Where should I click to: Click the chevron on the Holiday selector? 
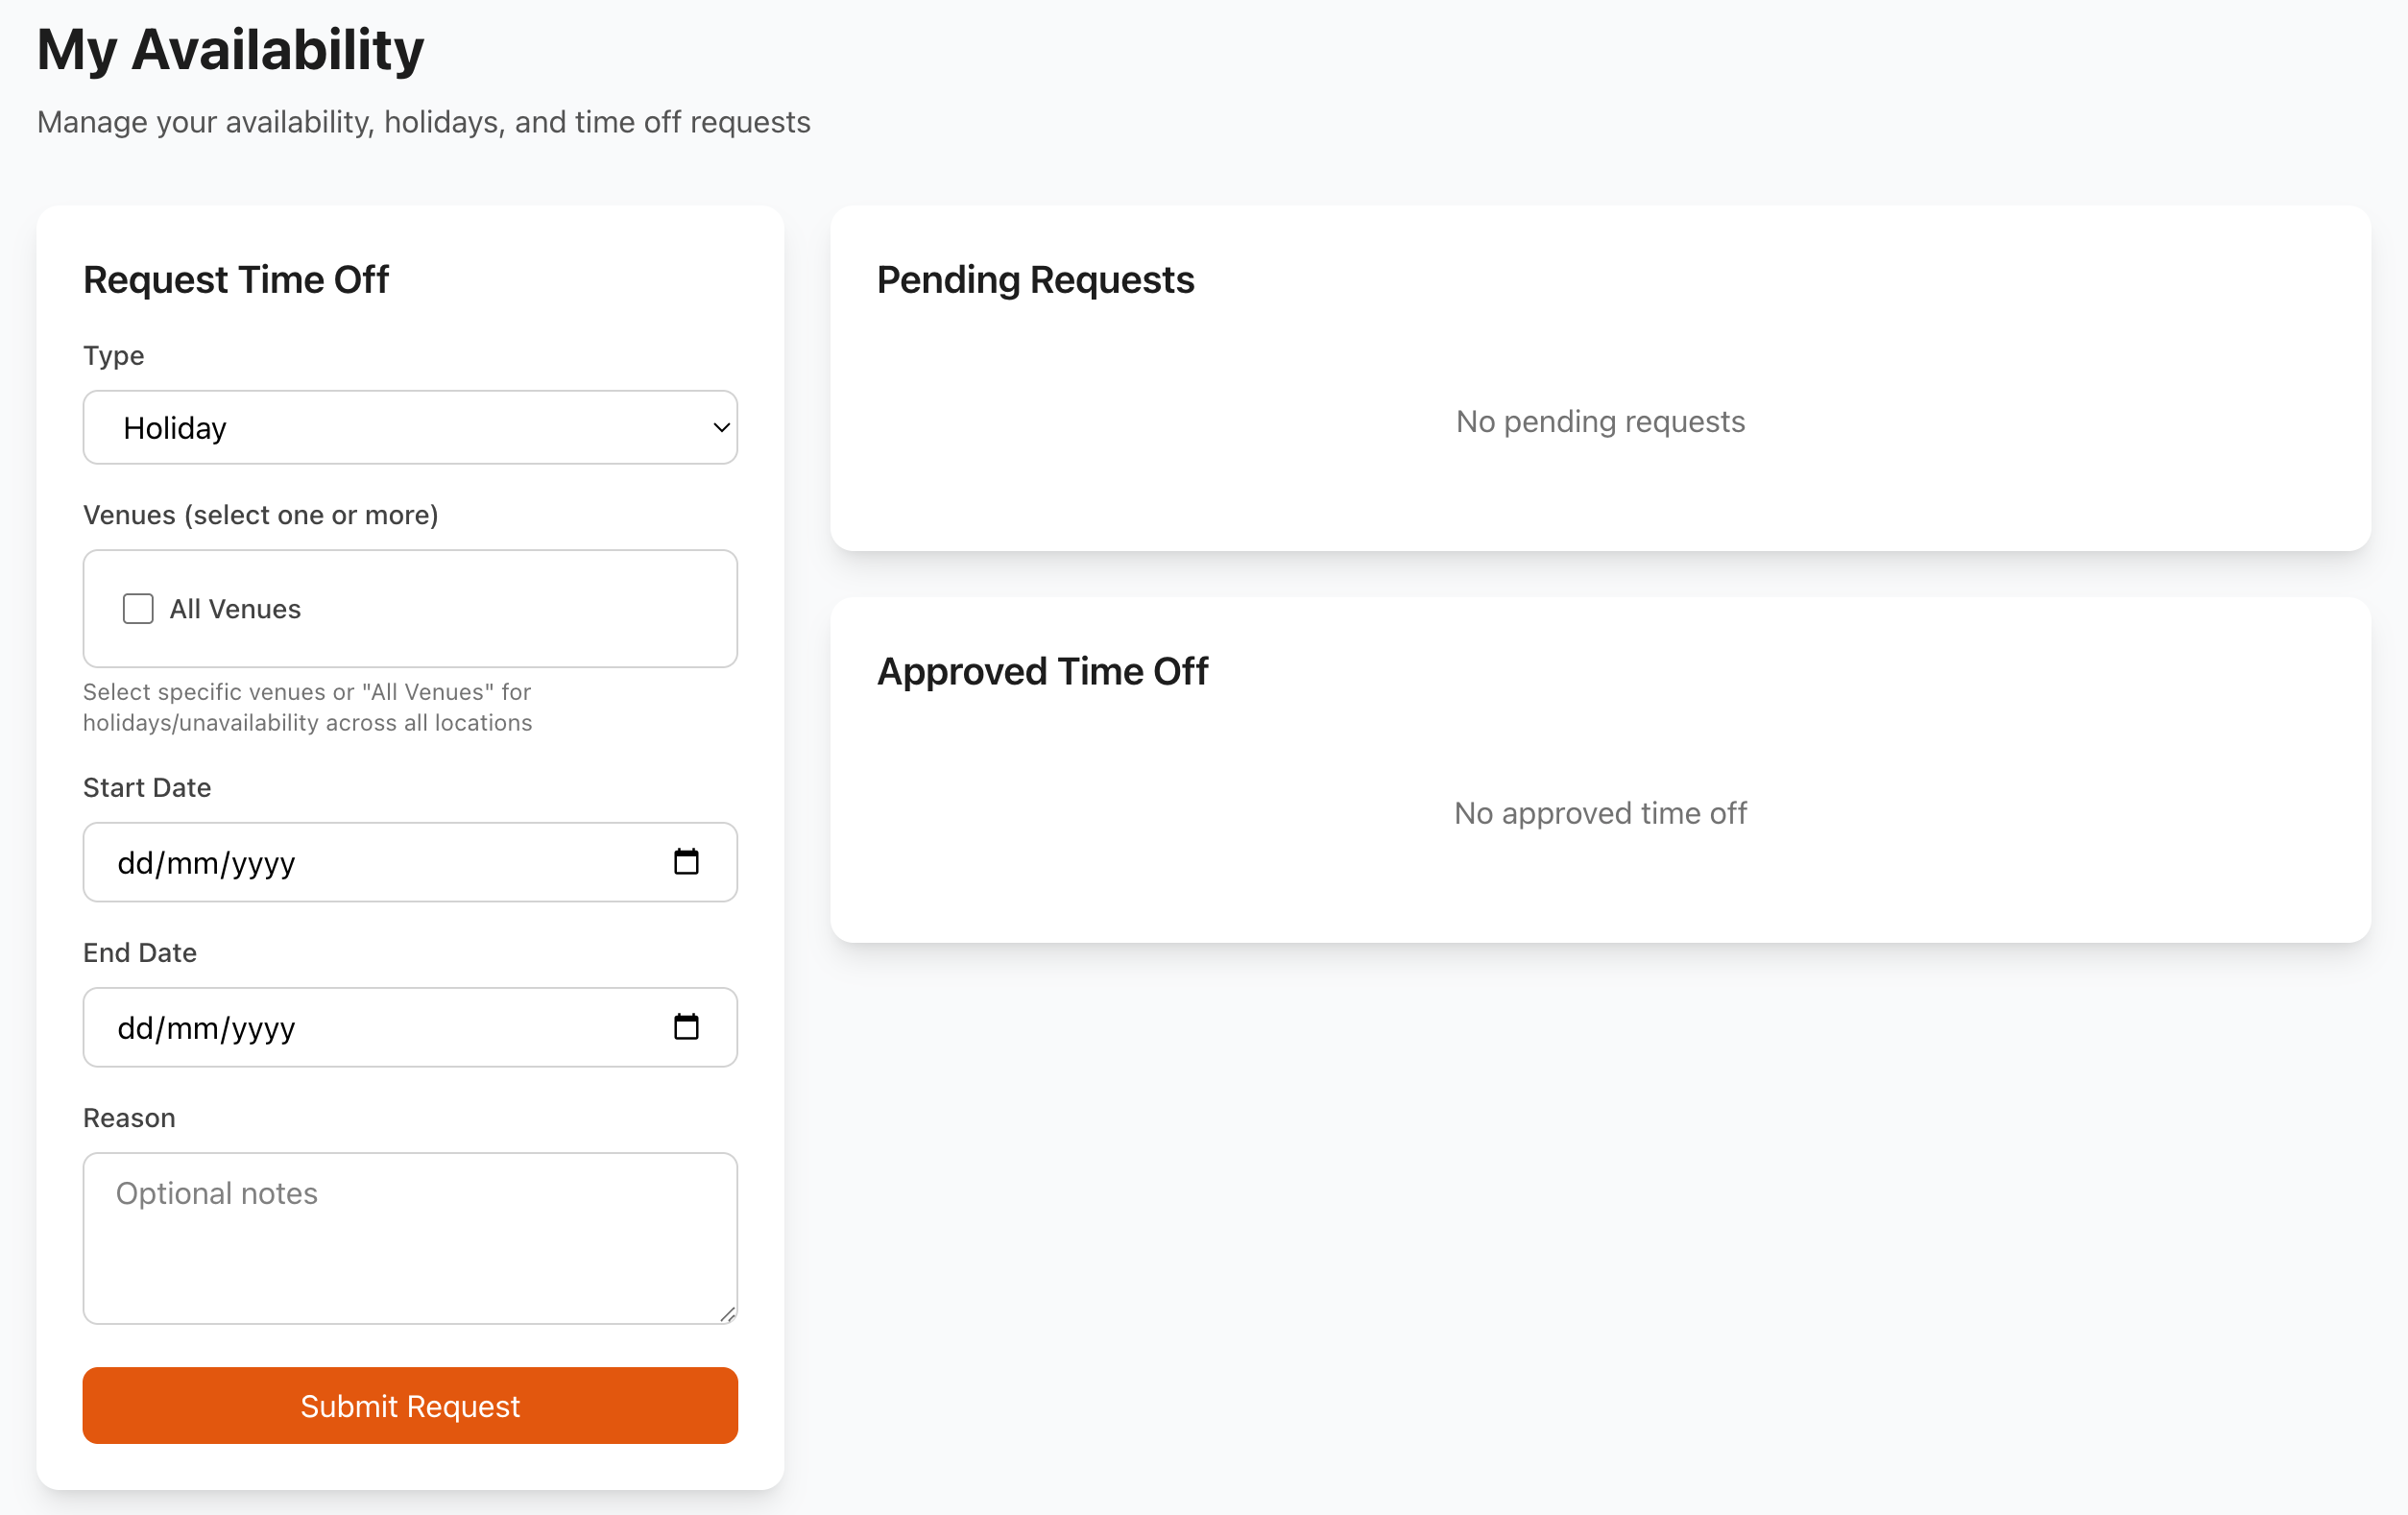coord(720,427)
